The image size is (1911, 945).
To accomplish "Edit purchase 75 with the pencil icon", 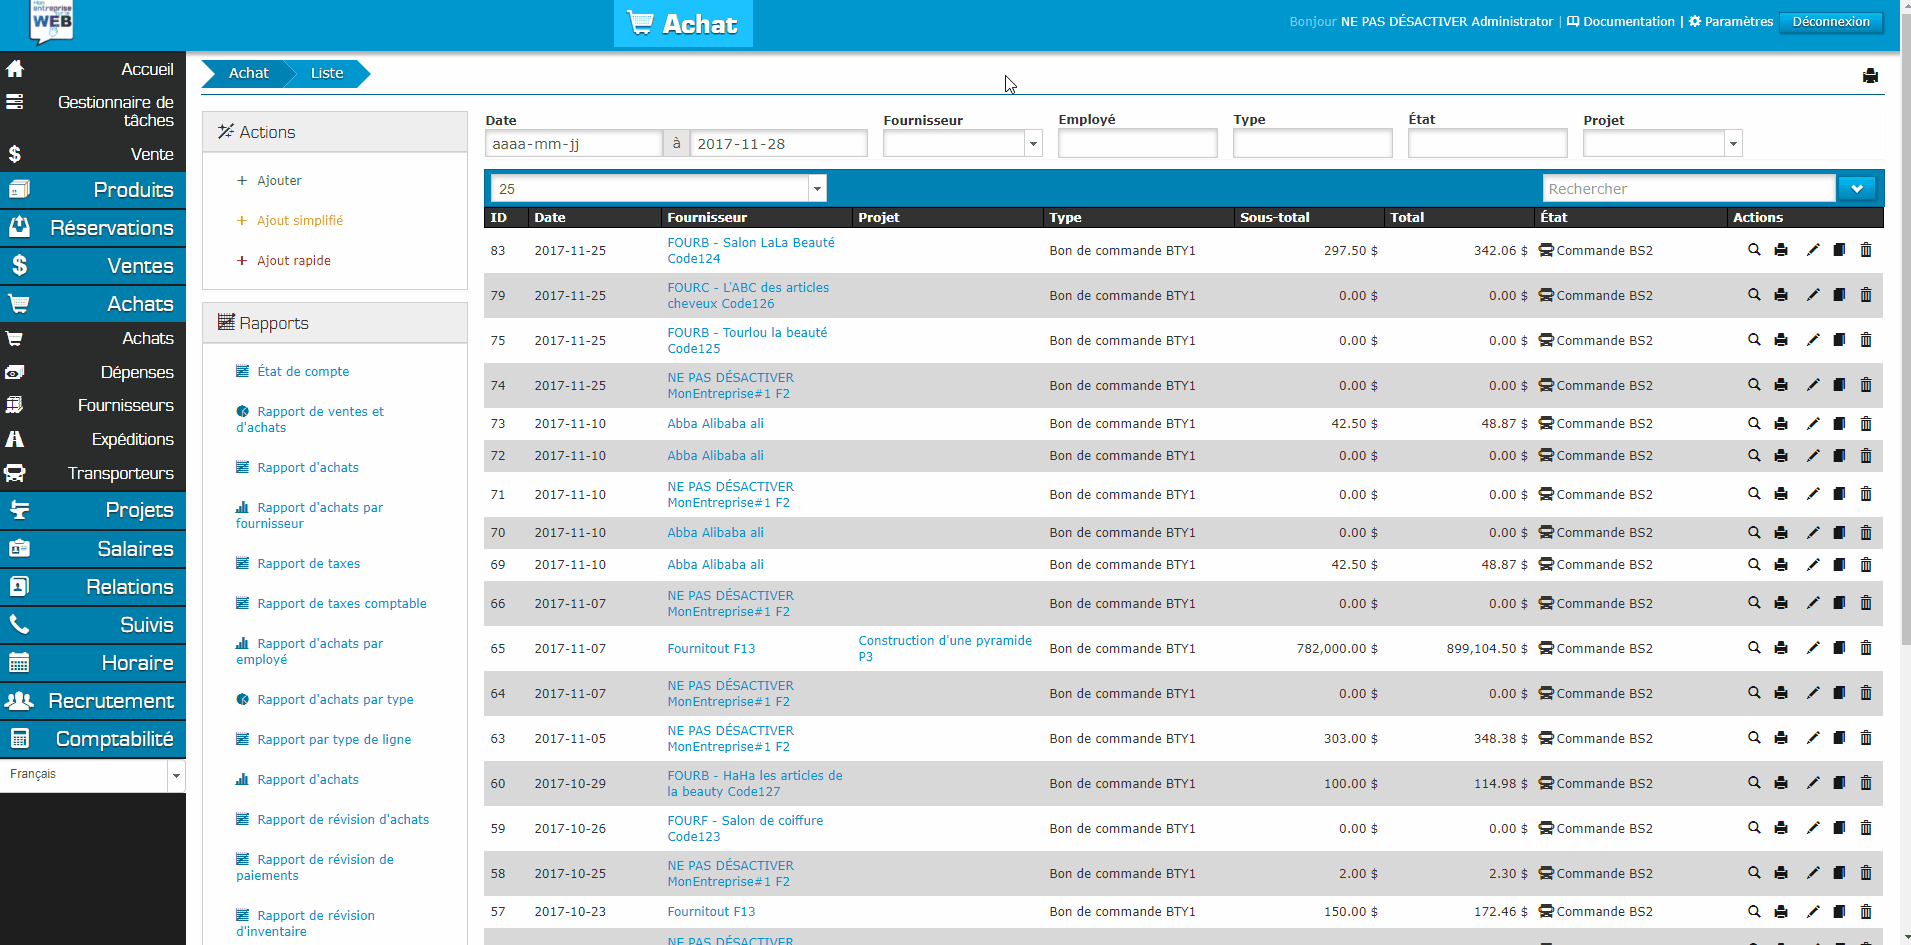I will coord(1813,340).
